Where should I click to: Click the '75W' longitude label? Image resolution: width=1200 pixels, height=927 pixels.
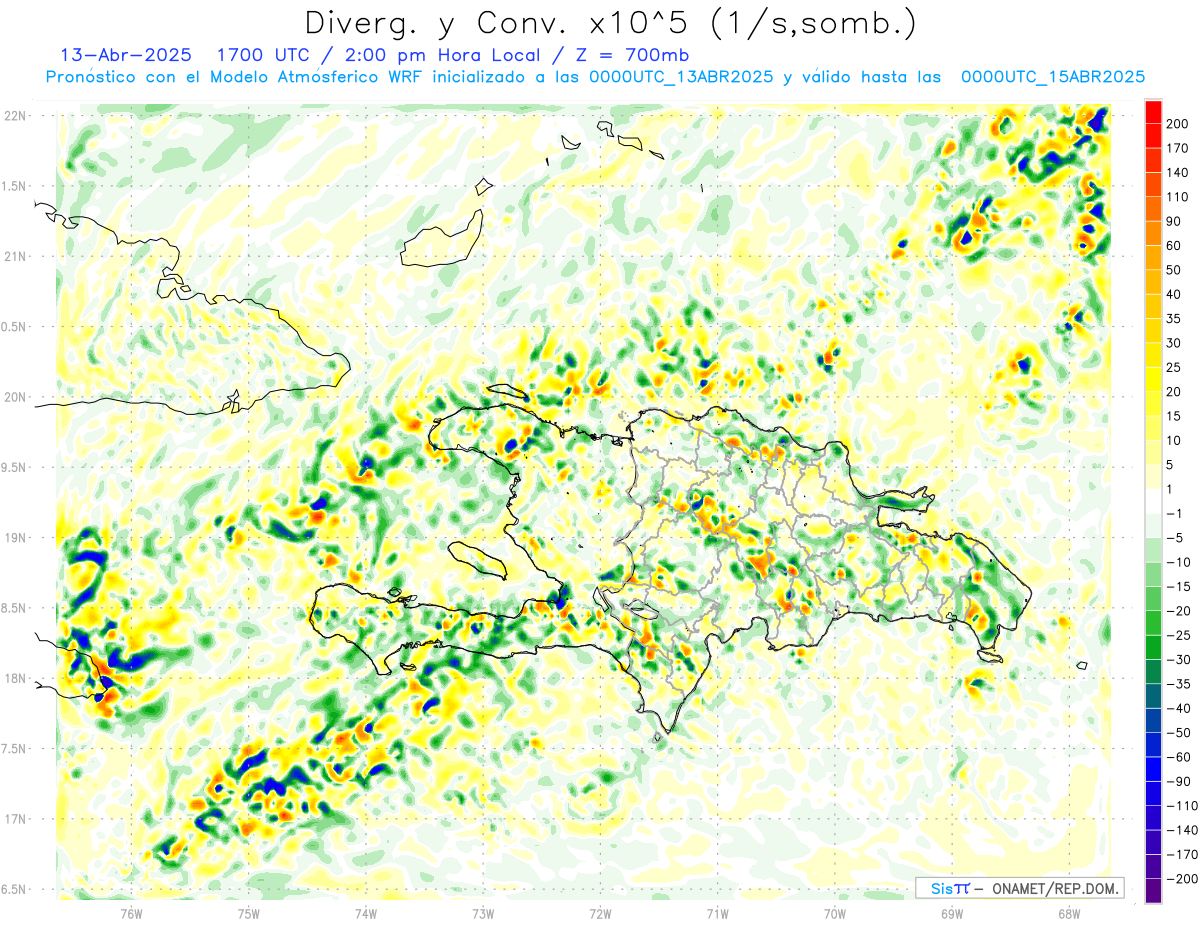[249, 913]
